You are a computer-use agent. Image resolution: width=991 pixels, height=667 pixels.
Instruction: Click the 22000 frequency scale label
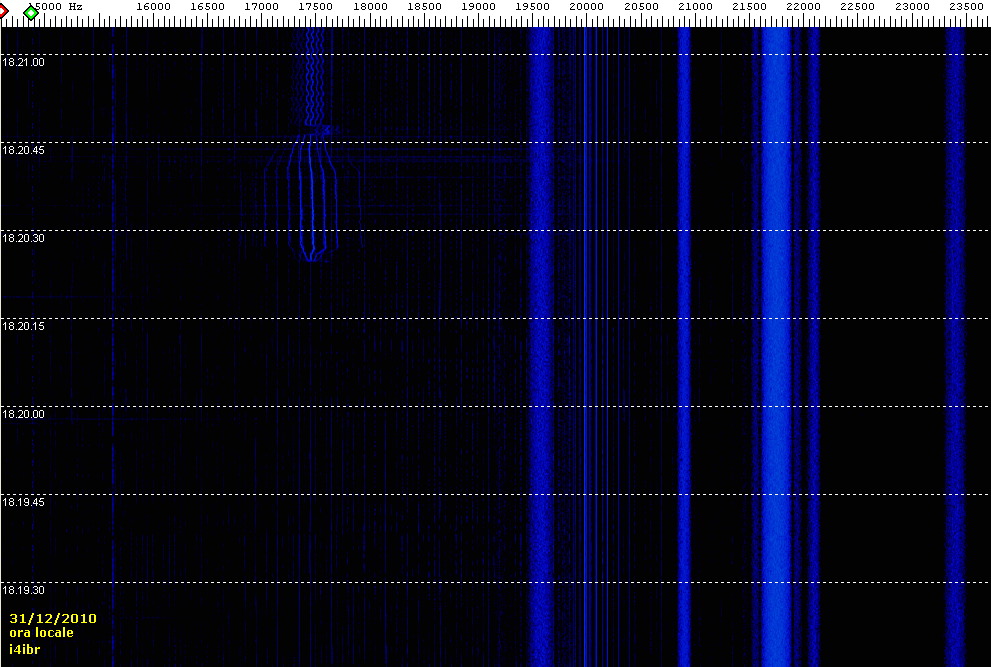coord(804,6)
